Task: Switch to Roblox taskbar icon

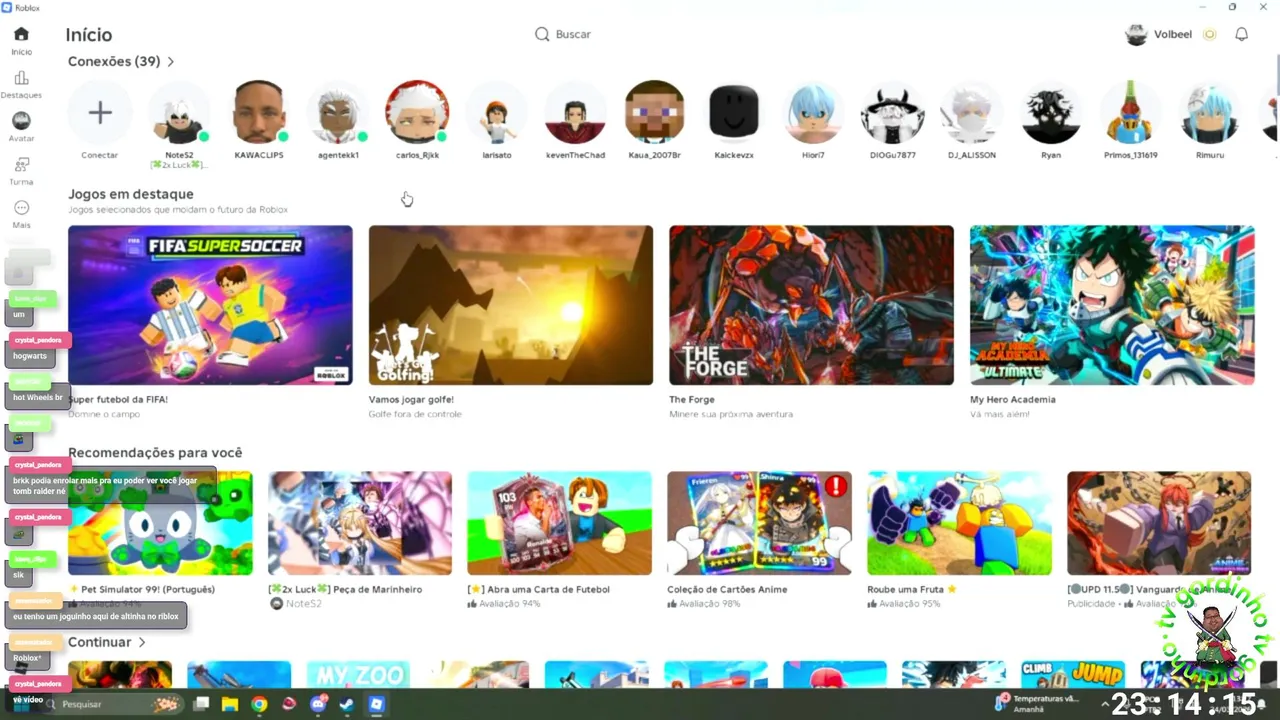Action: coord(376,704)
